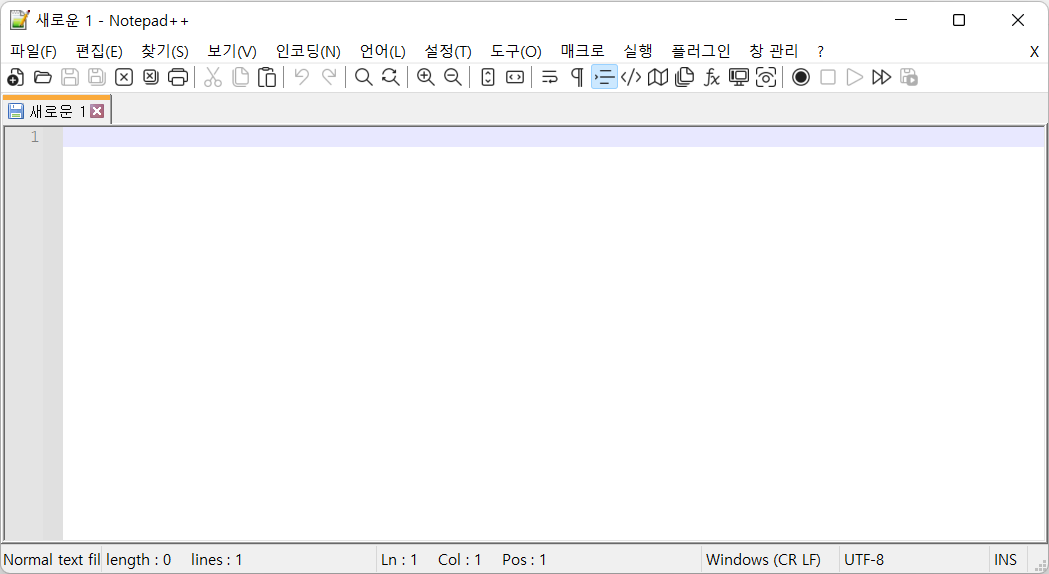Open the 찾기(S) menu
The height and width of the screenshot is (574, 1049).
coord(165,52)
